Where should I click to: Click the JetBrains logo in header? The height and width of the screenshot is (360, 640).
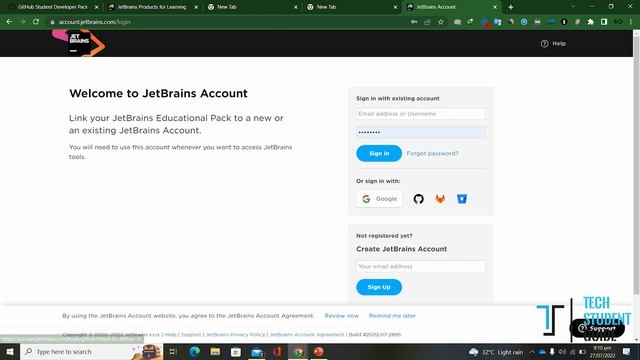[79, 43]
